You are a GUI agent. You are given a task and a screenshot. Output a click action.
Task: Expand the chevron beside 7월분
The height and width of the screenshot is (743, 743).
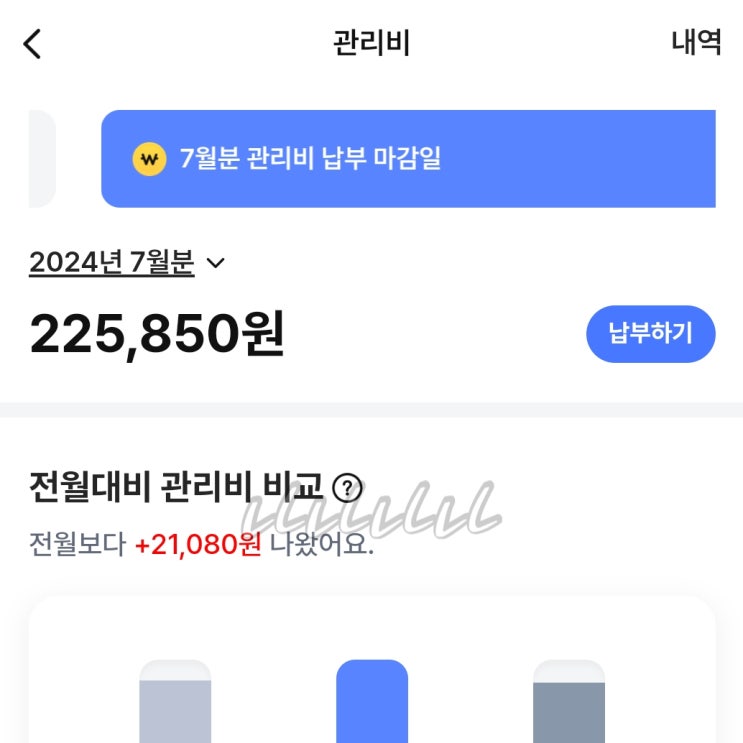pyautogui.click(x=215, y=264)
